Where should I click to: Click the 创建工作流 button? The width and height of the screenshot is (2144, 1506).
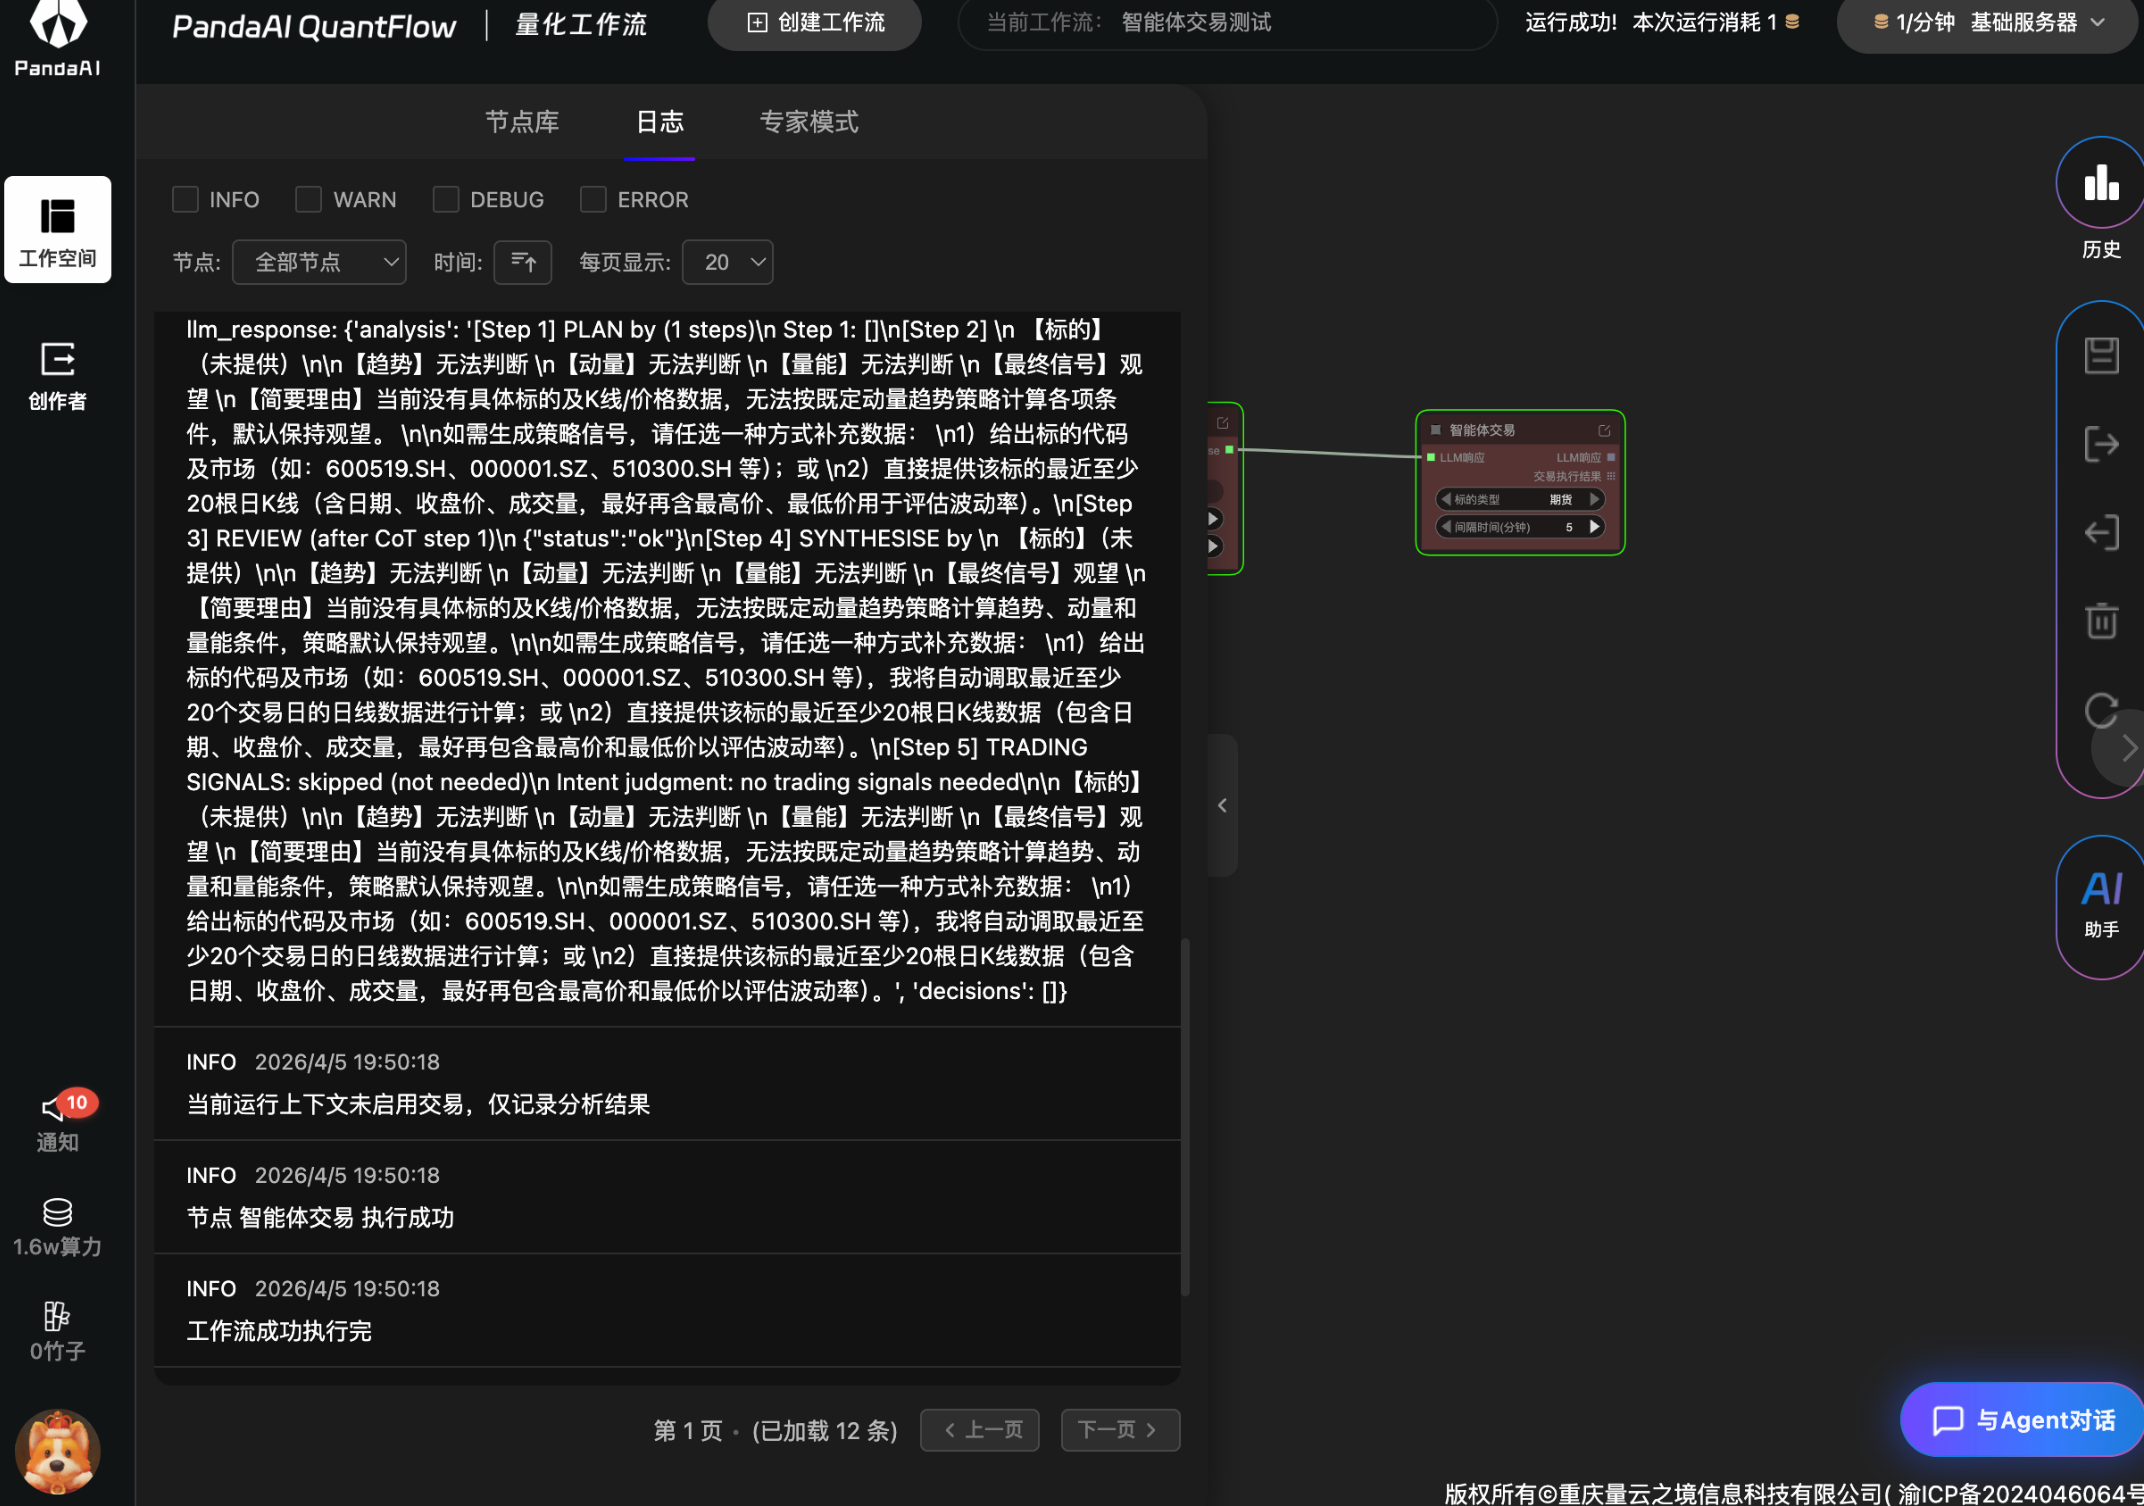tap(815, 23)
